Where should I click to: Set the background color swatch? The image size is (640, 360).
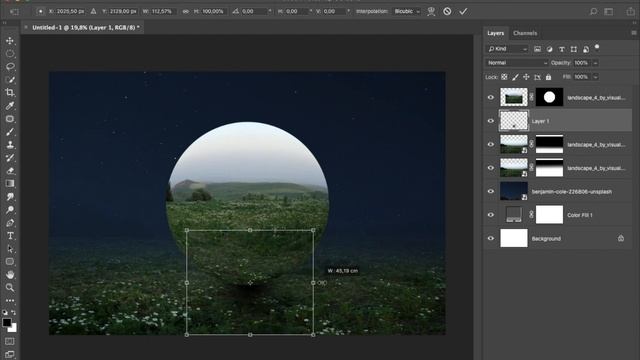tap(13, 328)
